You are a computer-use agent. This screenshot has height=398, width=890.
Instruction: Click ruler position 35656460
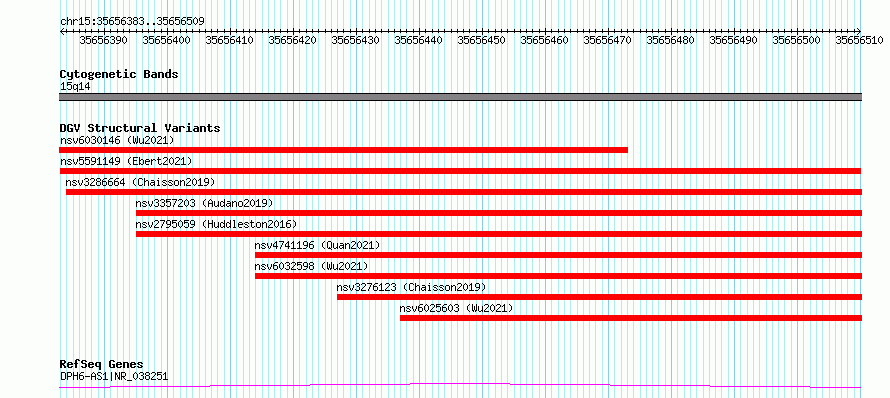[544, 40]
